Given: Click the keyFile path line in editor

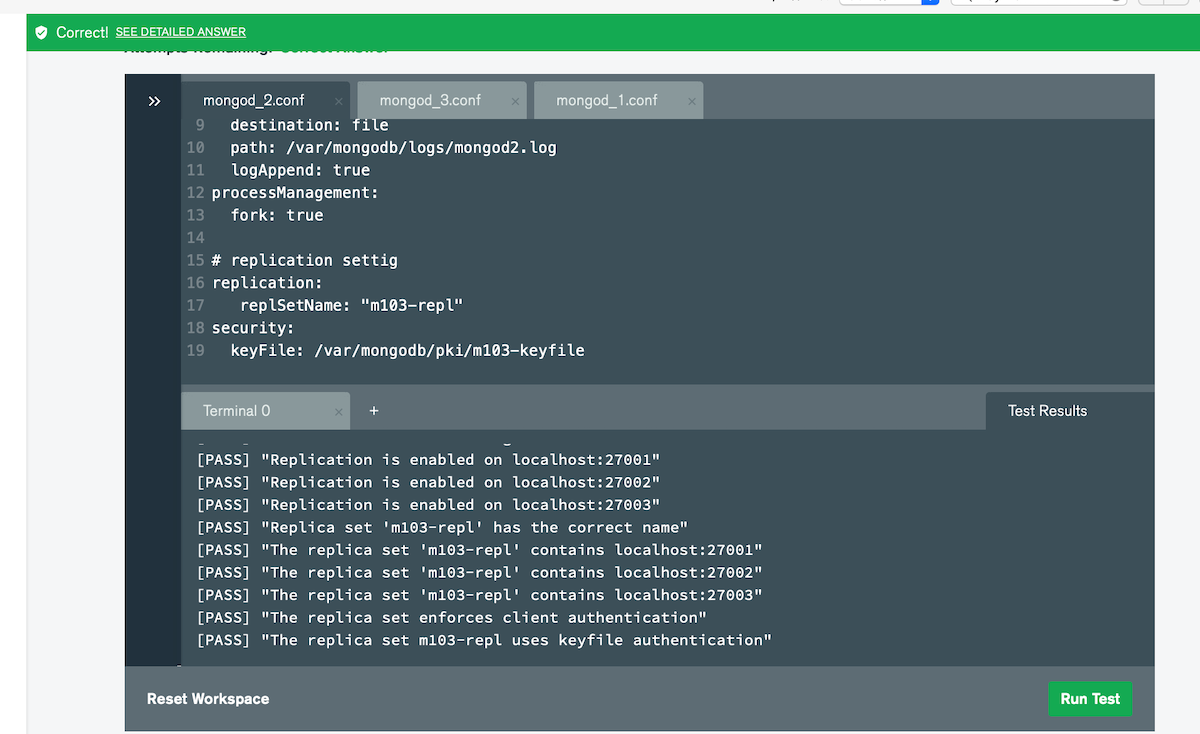Looking at the screenshot, I should [x=408, y=350].
